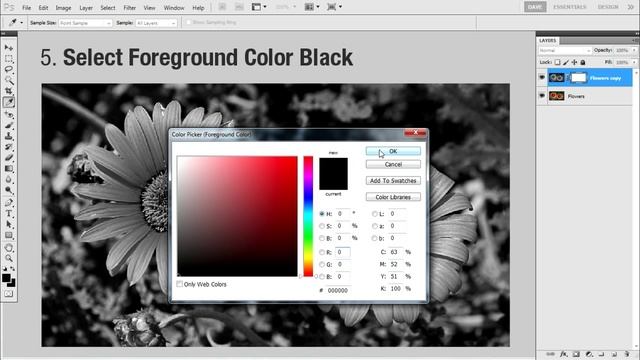Select the G green radio button
Image resolution: width=640 pixels, height=360 pixels.
[322, 264]
